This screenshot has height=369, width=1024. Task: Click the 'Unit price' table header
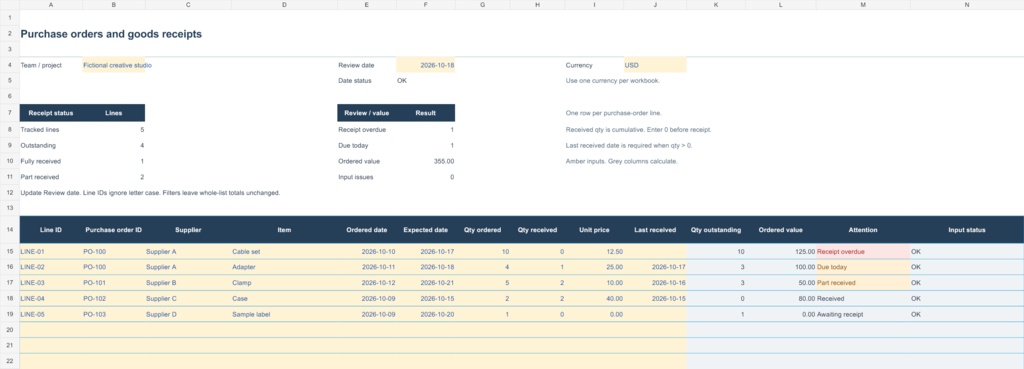[x=594, y=230]
